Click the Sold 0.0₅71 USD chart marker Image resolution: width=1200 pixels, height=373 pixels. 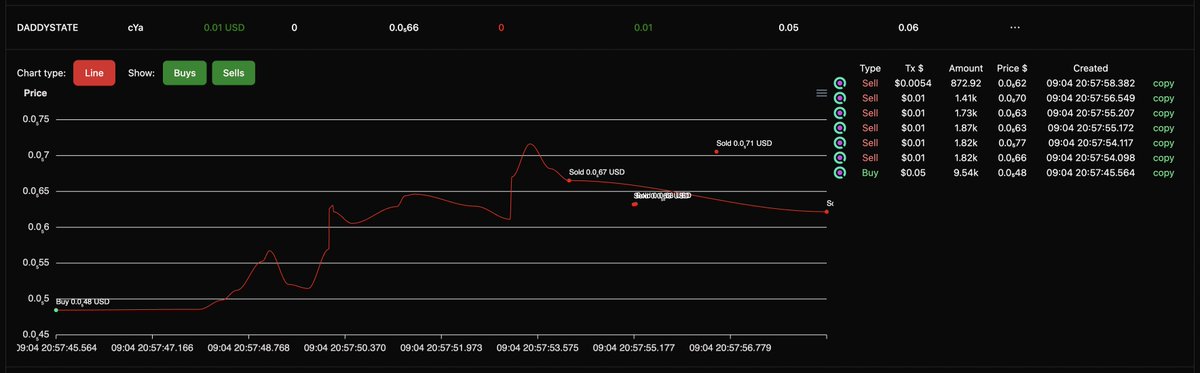tap(716, 152)
